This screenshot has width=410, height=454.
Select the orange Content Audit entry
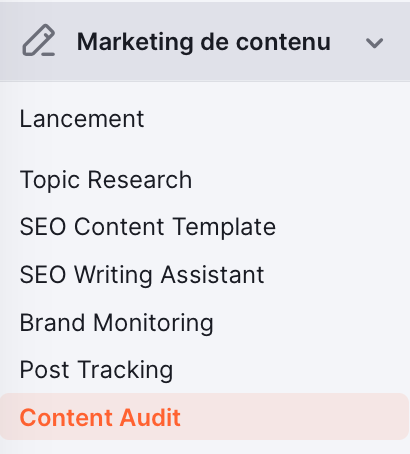pos(204,417)
